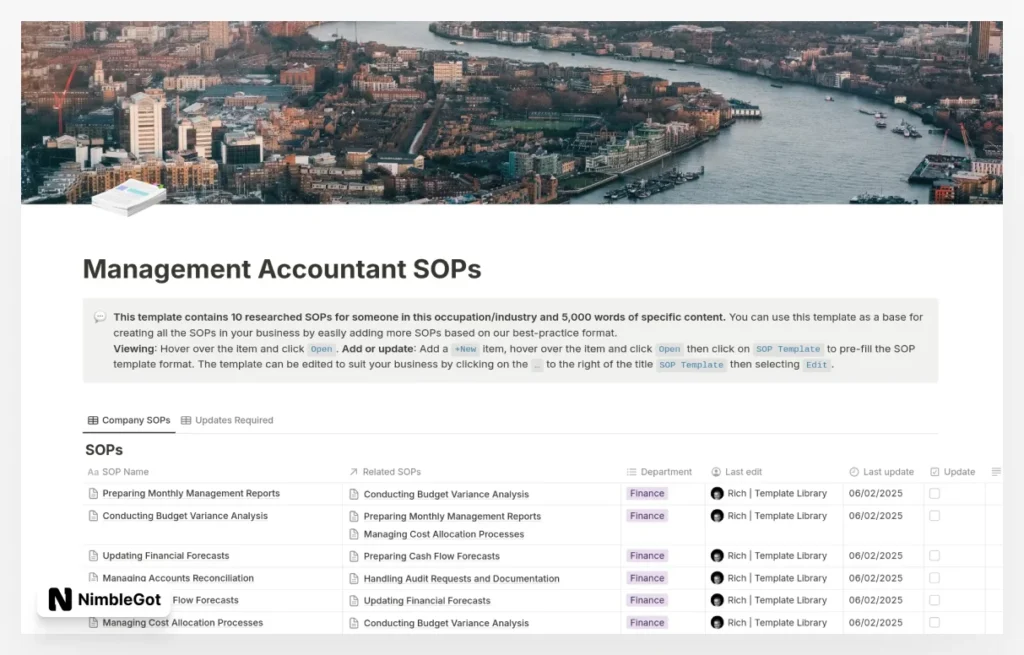
Task: Click the person icon in the Last edit header
Action: [x=714, y=471]
